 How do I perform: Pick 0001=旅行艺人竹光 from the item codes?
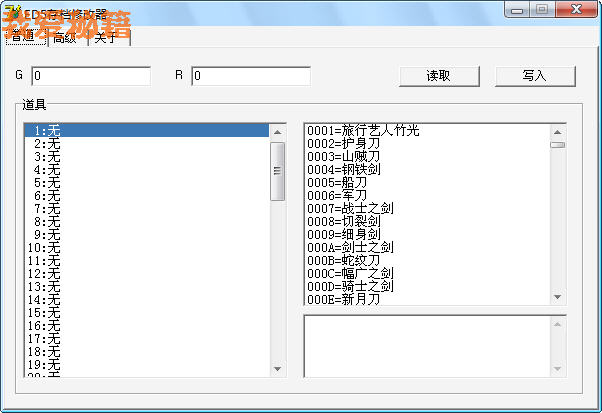(363, 131)
